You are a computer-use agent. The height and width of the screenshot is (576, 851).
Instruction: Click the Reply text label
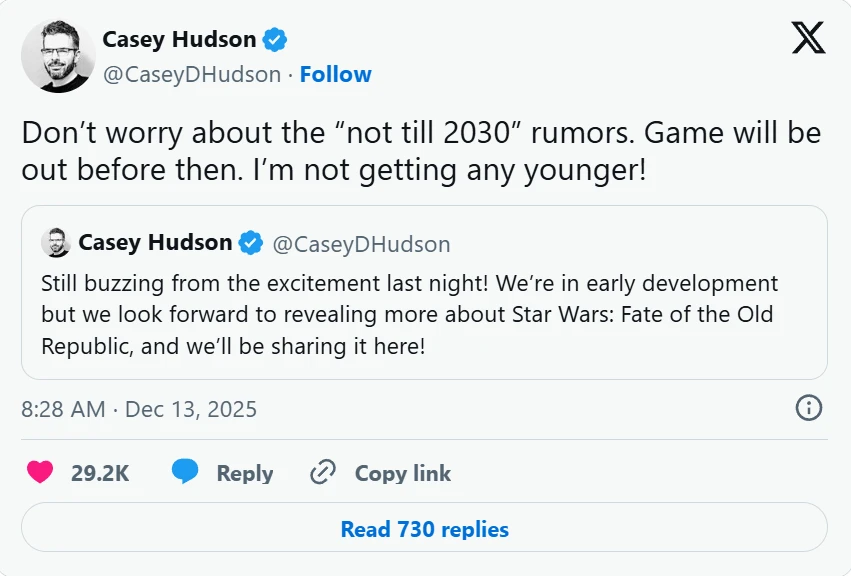(245, 473)
